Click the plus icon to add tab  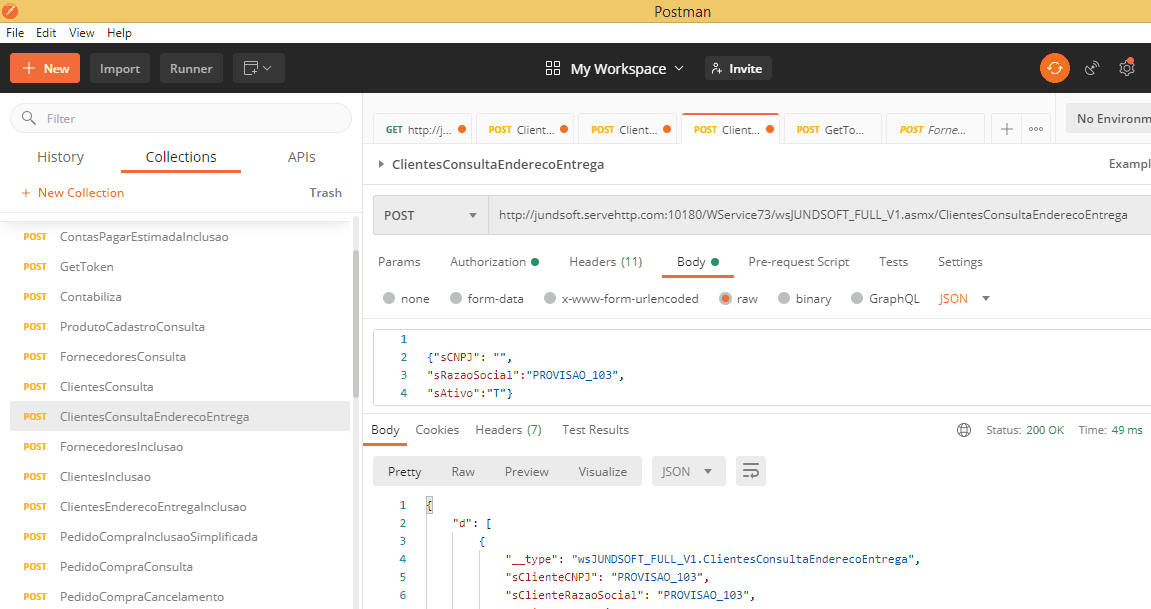point(1007,129)
